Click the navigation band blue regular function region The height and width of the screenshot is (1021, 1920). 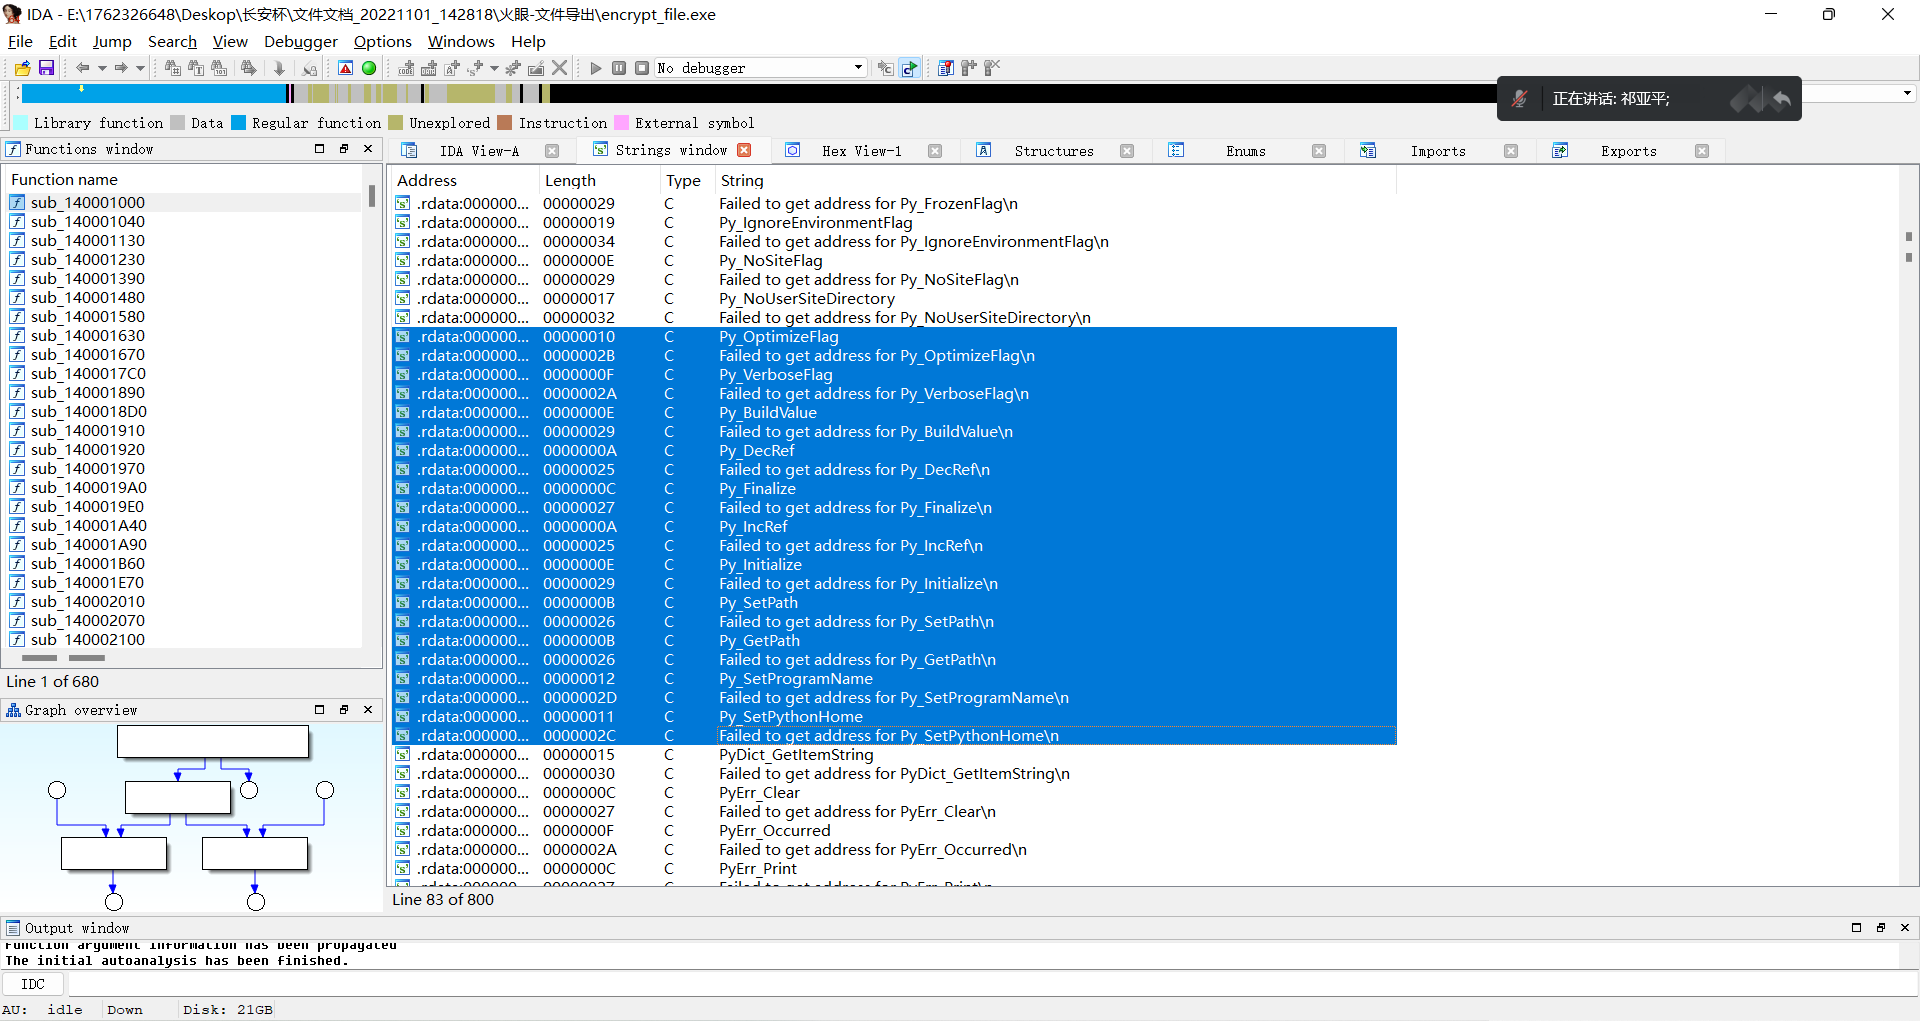155,93
